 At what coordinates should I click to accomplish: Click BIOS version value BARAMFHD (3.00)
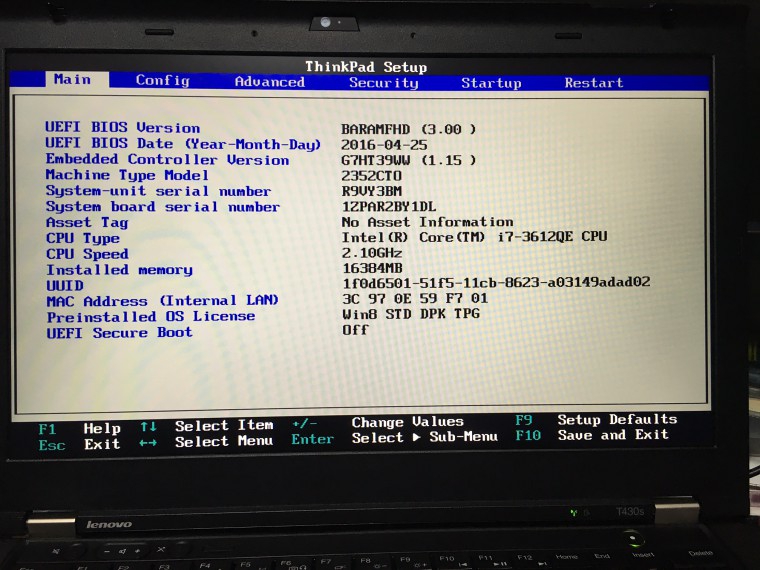[x=408, y=129]
